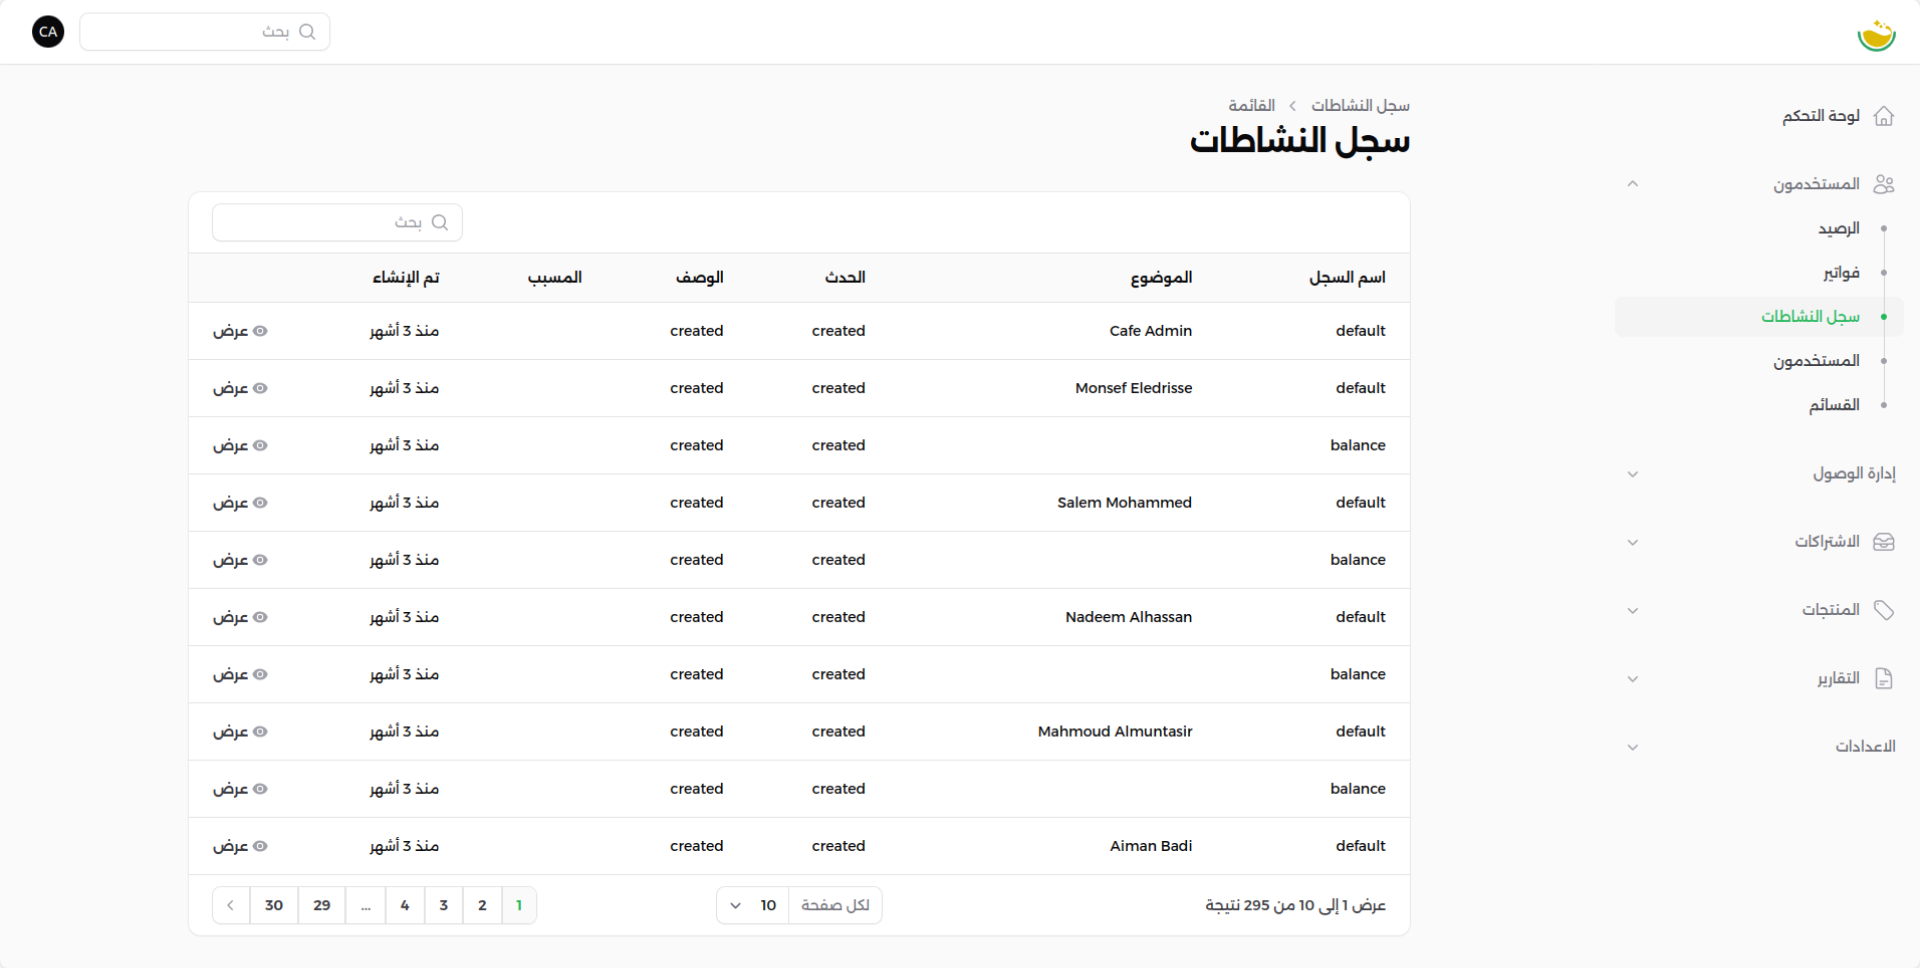This screenshot has width=1920, height=968.
Task: Click the document icon beside التقارير
Action: (x=1884, y=679)
